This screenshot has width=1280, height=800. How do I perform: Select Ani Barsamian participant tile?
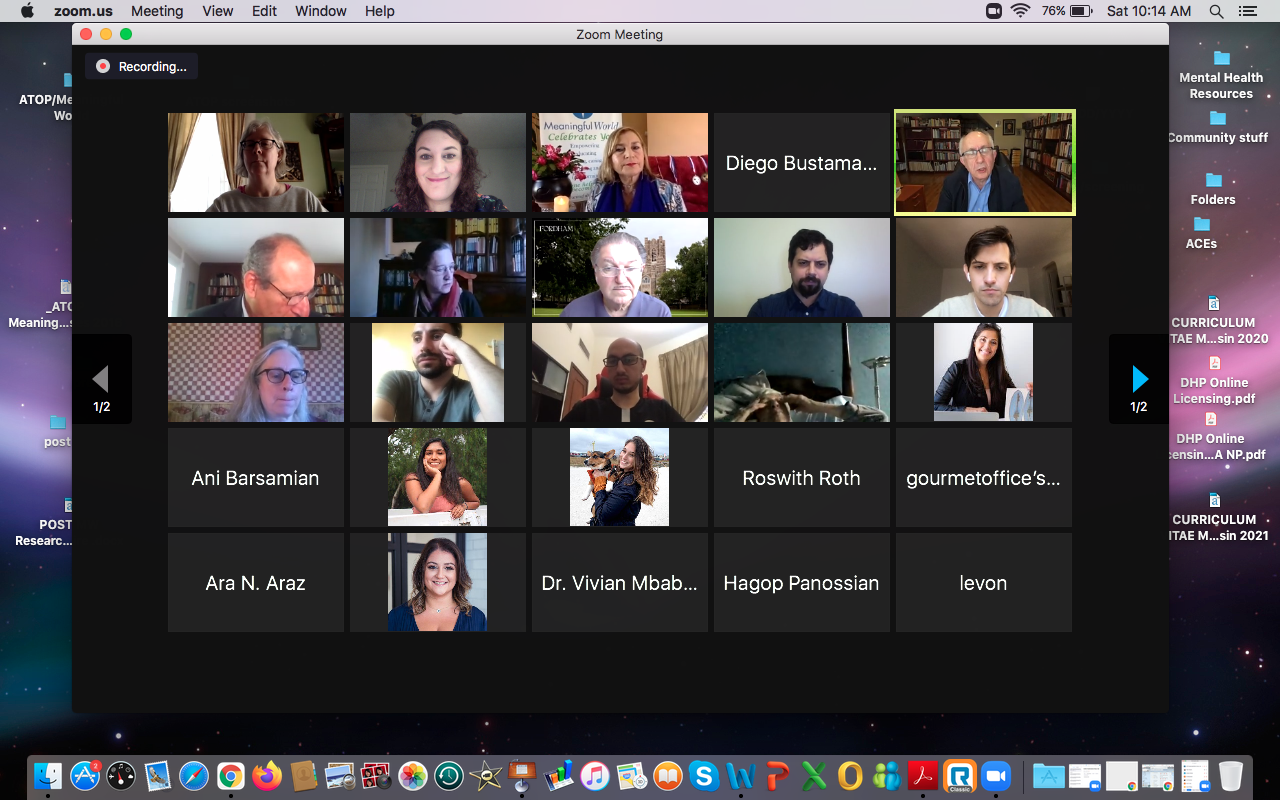pyautogui.click(x=255, y=478)
